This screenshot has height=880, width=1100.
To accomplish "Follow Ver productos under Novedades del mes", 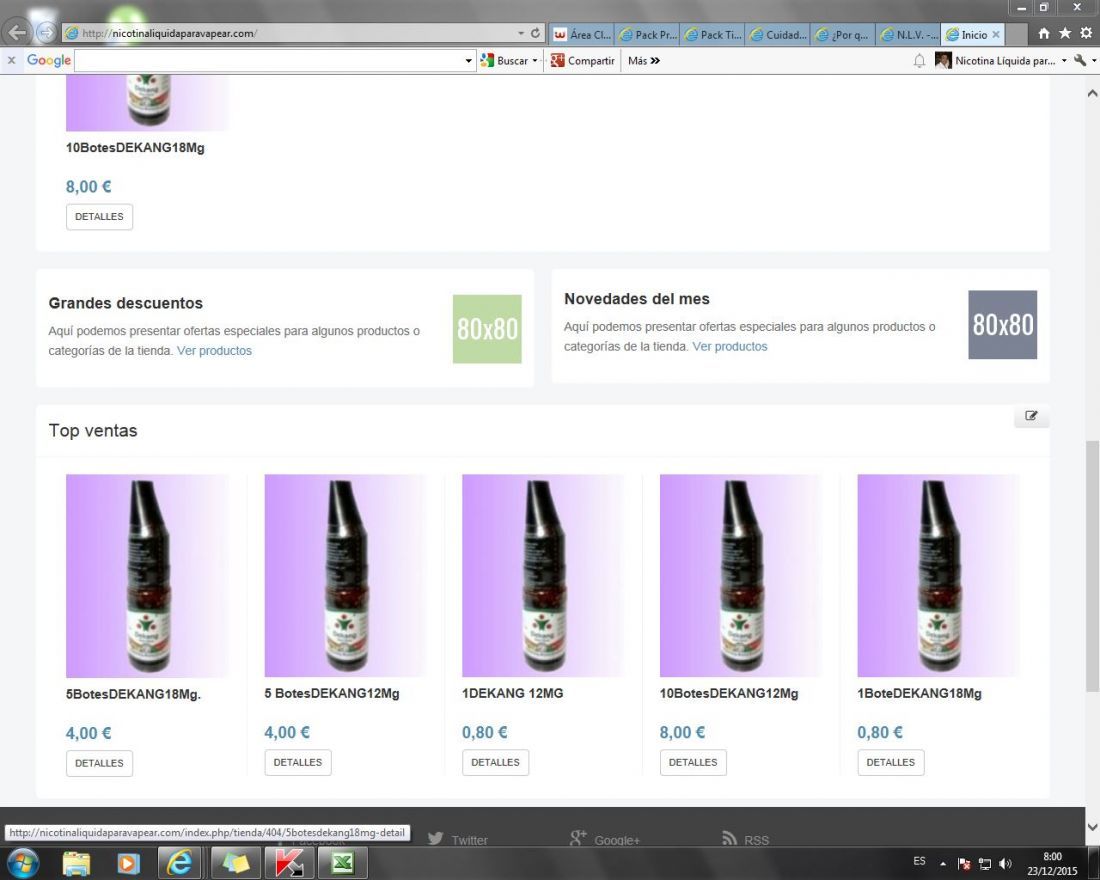I will click(x=730, y=346).
